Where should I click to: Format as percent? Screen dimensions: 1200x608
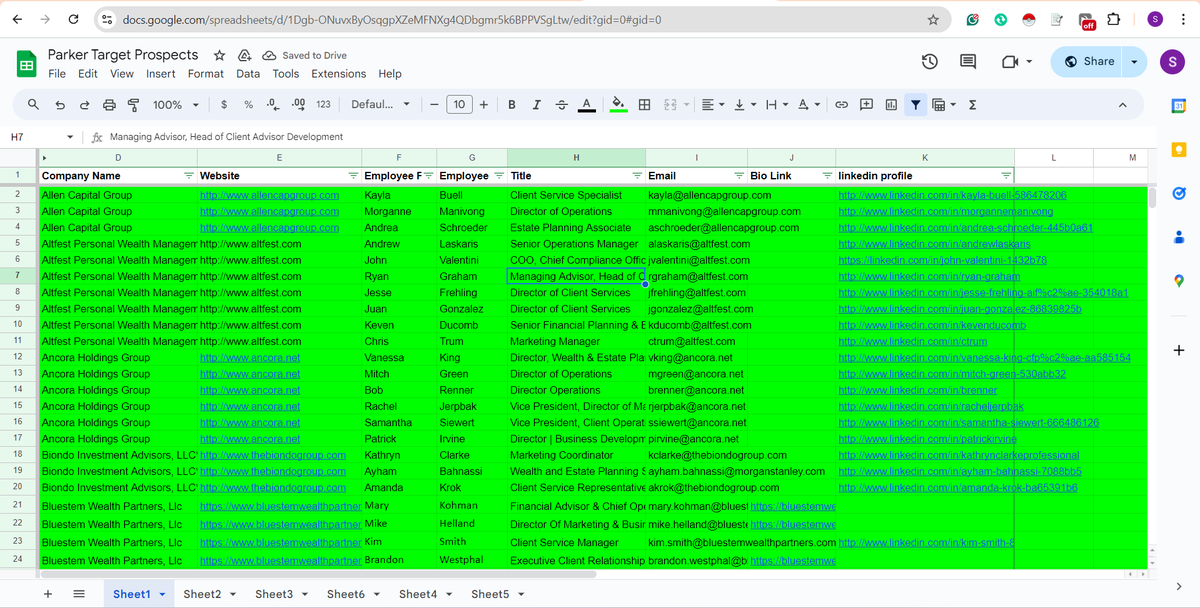pos(248,104)
